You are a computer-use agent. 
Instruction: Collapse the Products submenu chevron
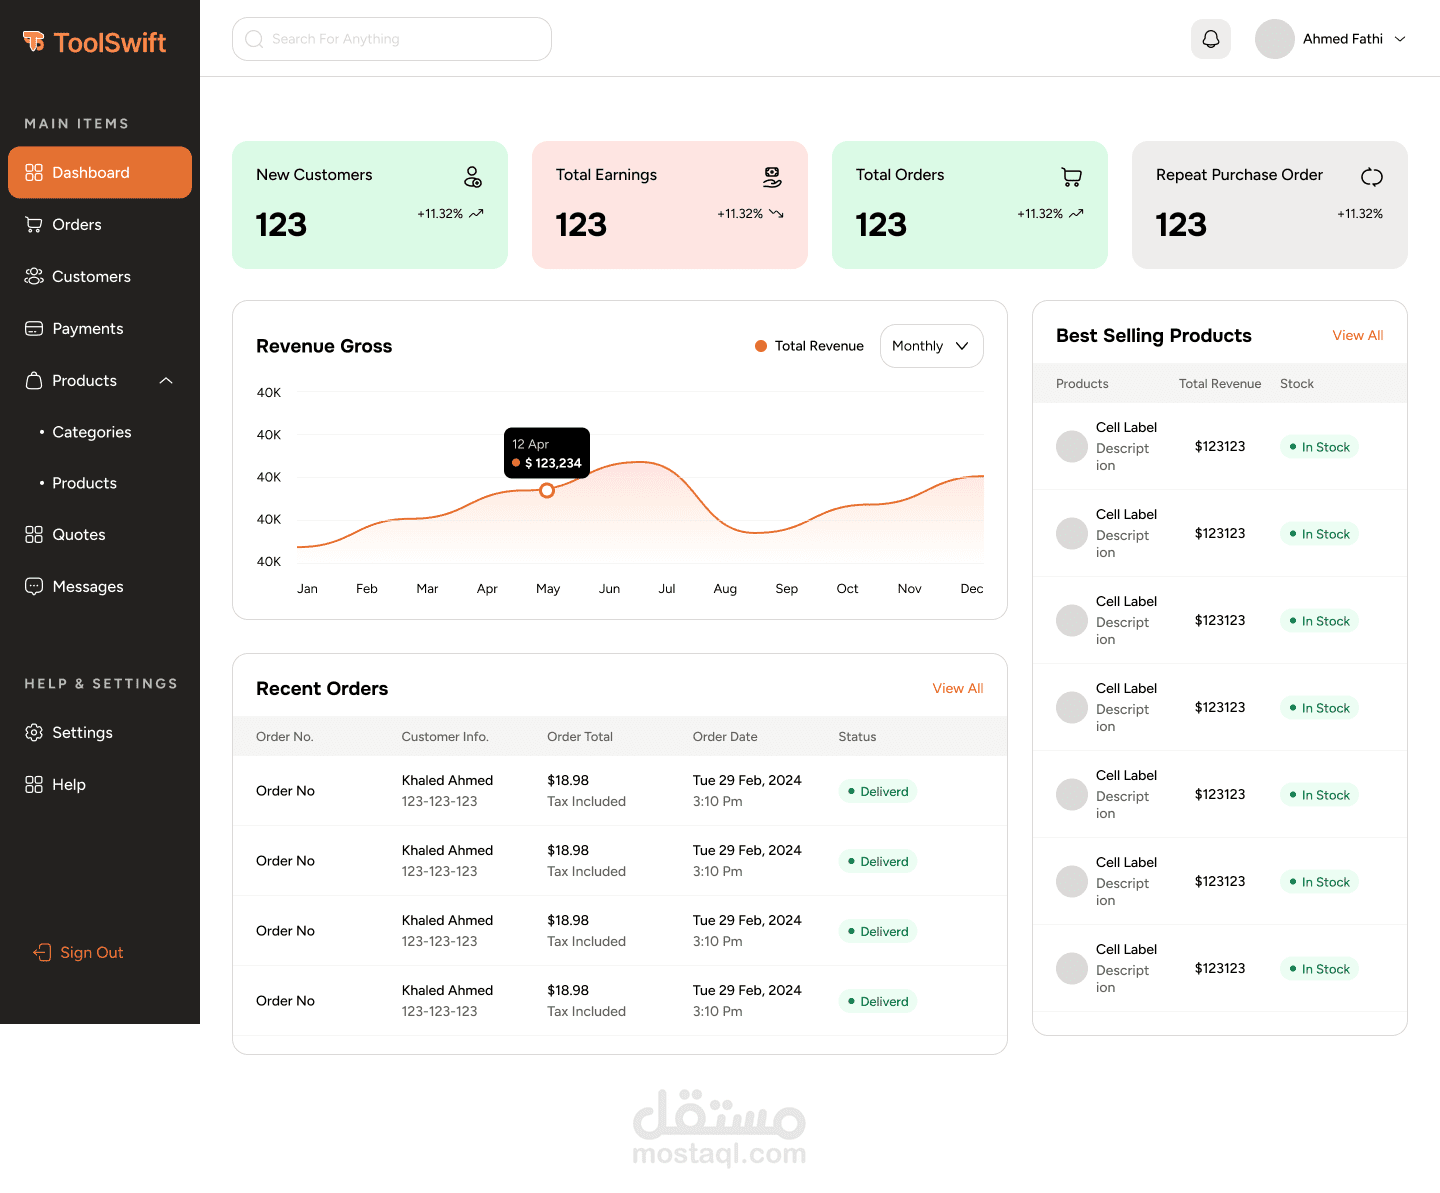[166, 380]
